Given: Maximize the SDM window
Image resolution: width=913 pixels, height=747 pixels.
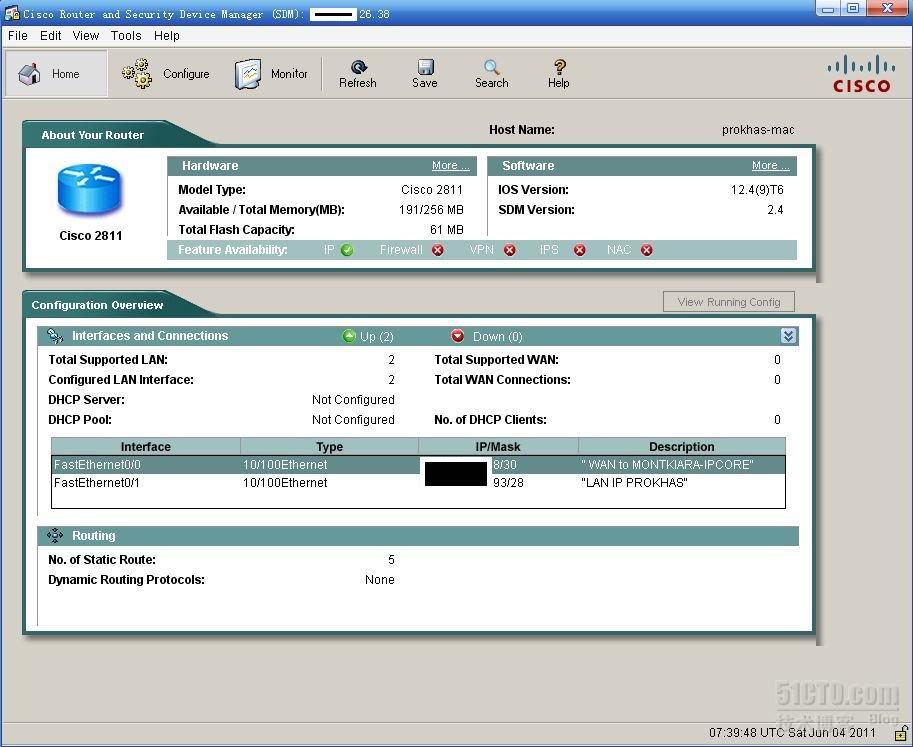Looking at the screenshot, I should 853,8.
